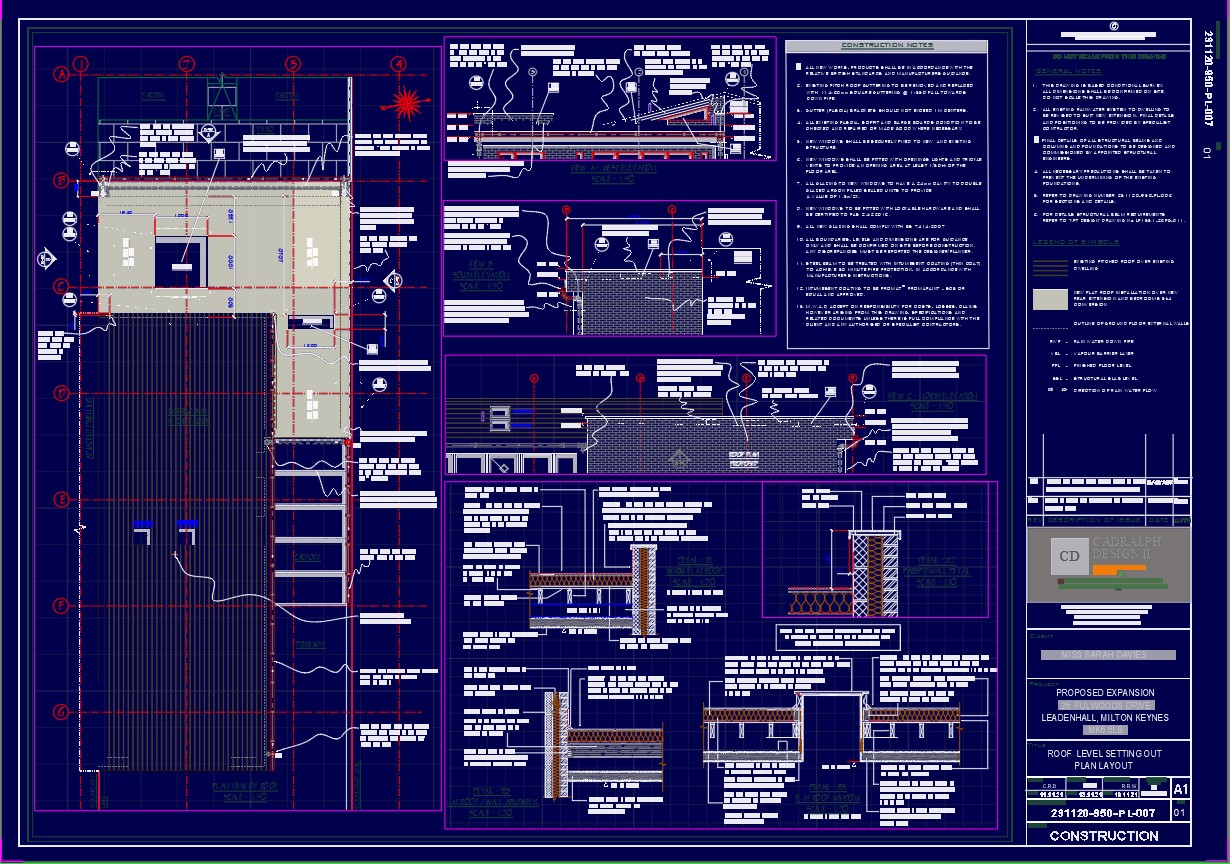Click the MISS SARAH DAVIES client field
Viewport: 1230px width, 864px height.
point(1107,655)
